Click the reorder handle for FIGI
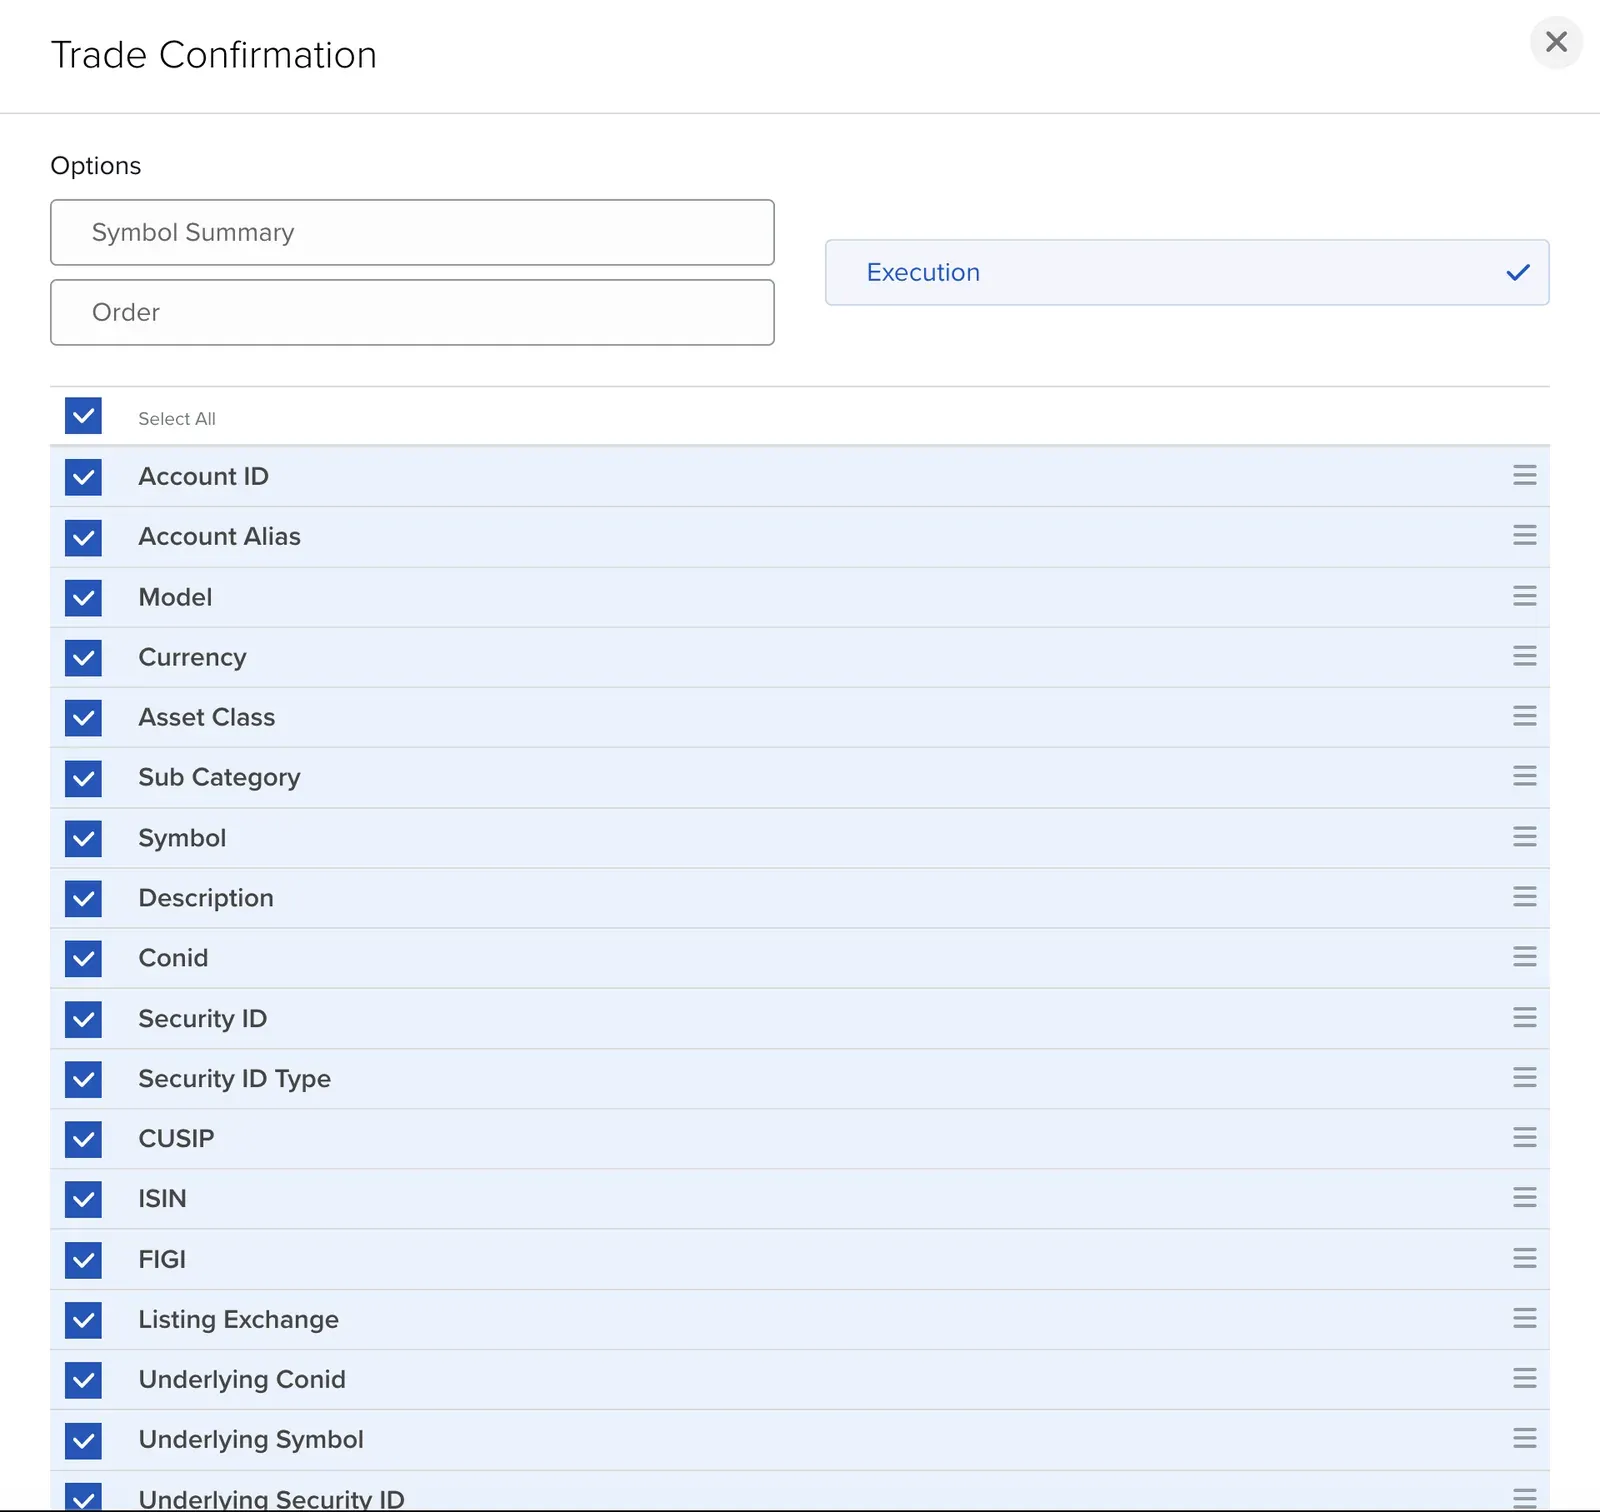This screenshot has width=1600, height=1512. [x=1524, y=1258]
